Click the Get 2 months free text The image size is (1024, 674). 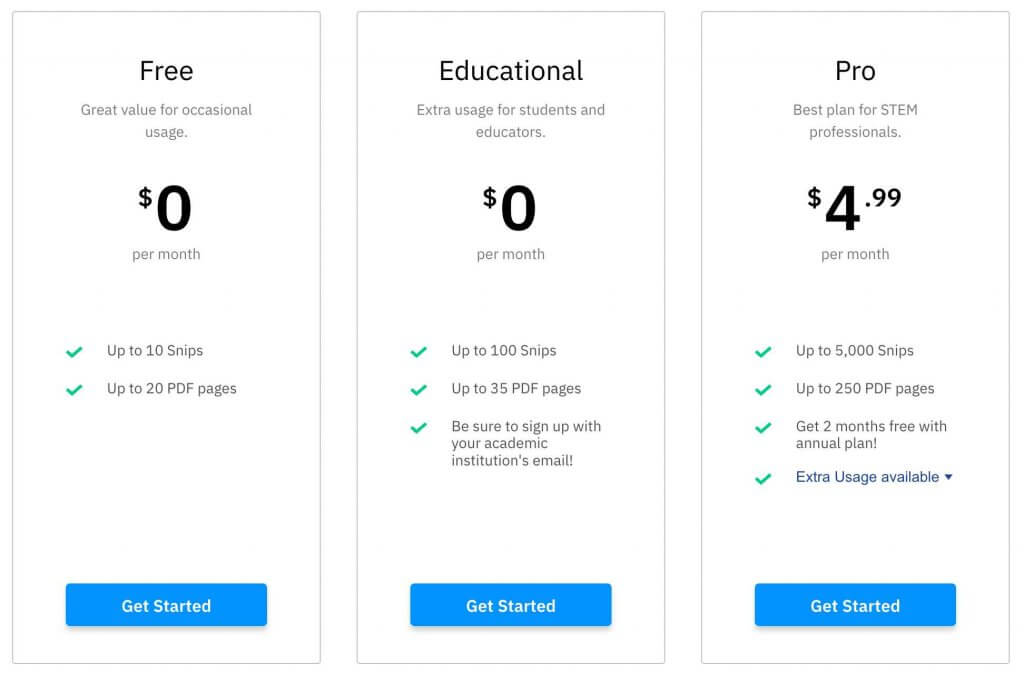point(871,434)
